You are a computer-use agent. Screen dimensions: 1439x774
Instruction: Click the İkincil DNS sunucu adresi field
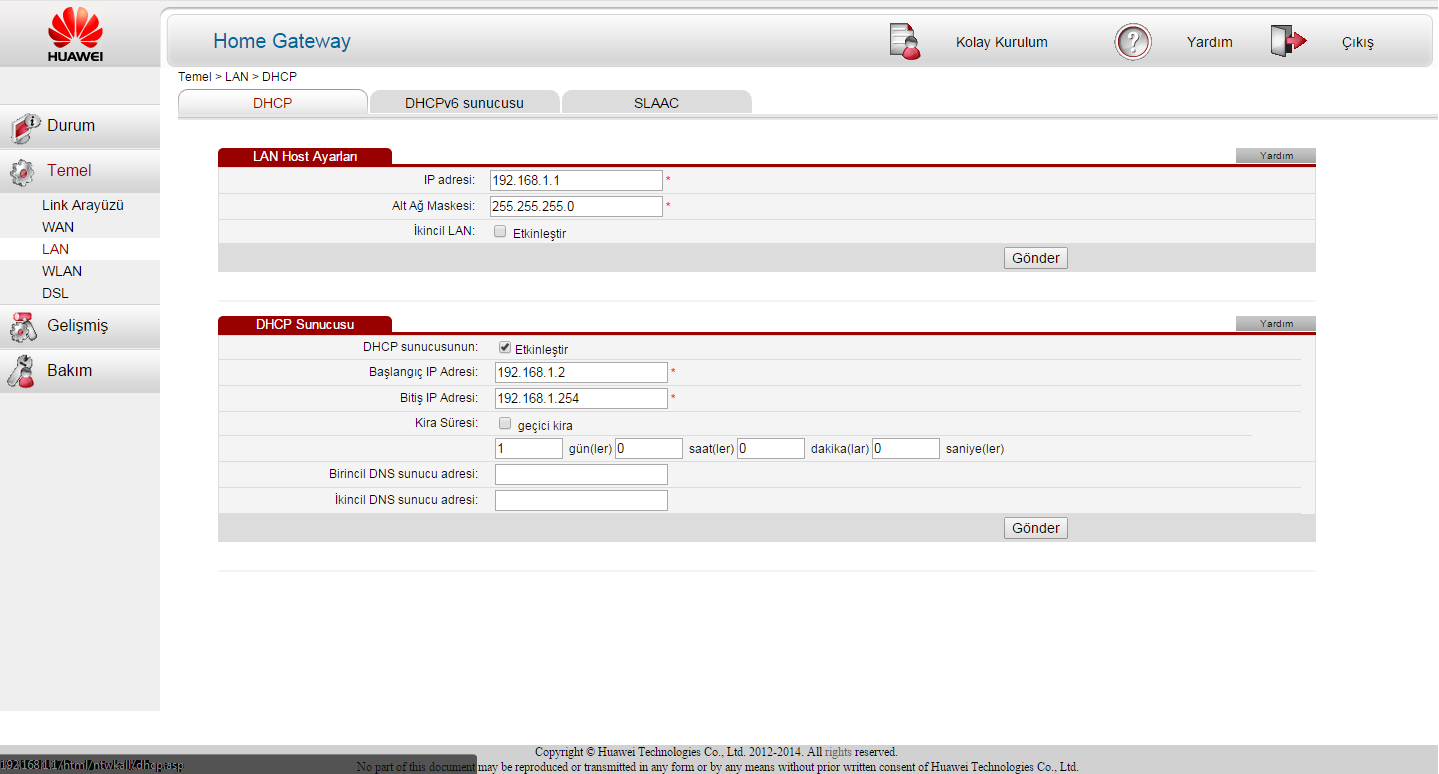(x=581, y=500)
